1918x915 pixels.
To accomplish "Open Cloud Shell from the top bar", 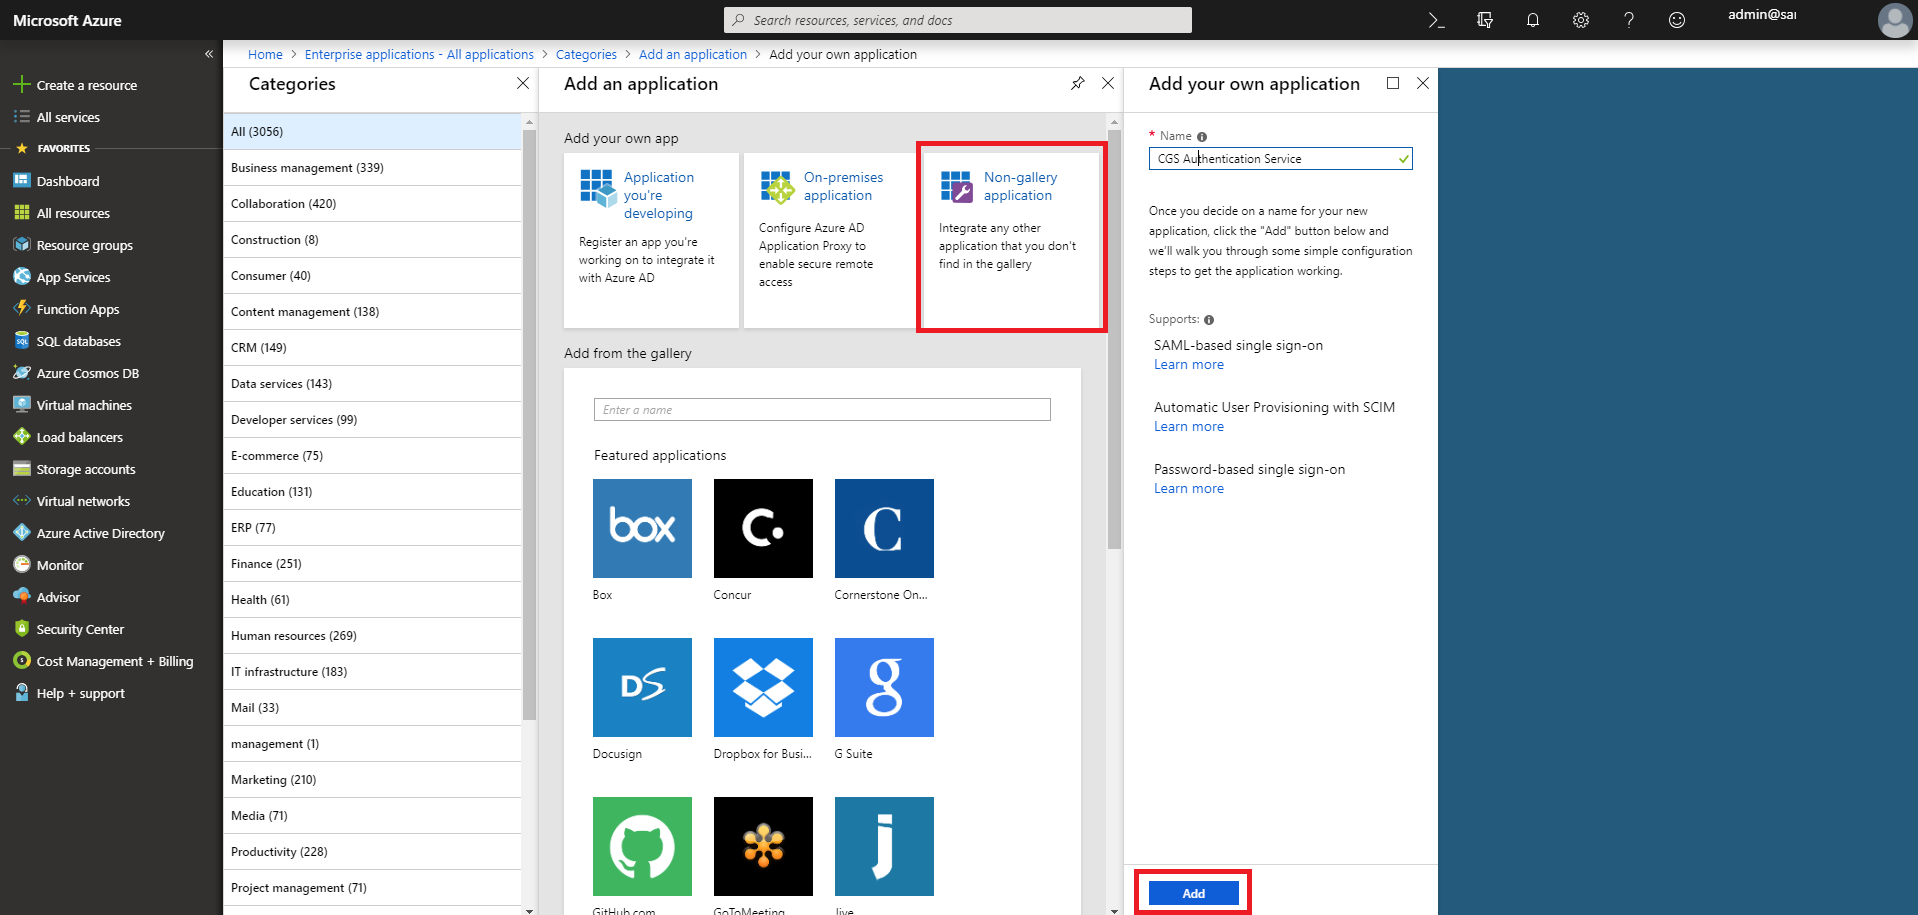I will (1436, 20).
